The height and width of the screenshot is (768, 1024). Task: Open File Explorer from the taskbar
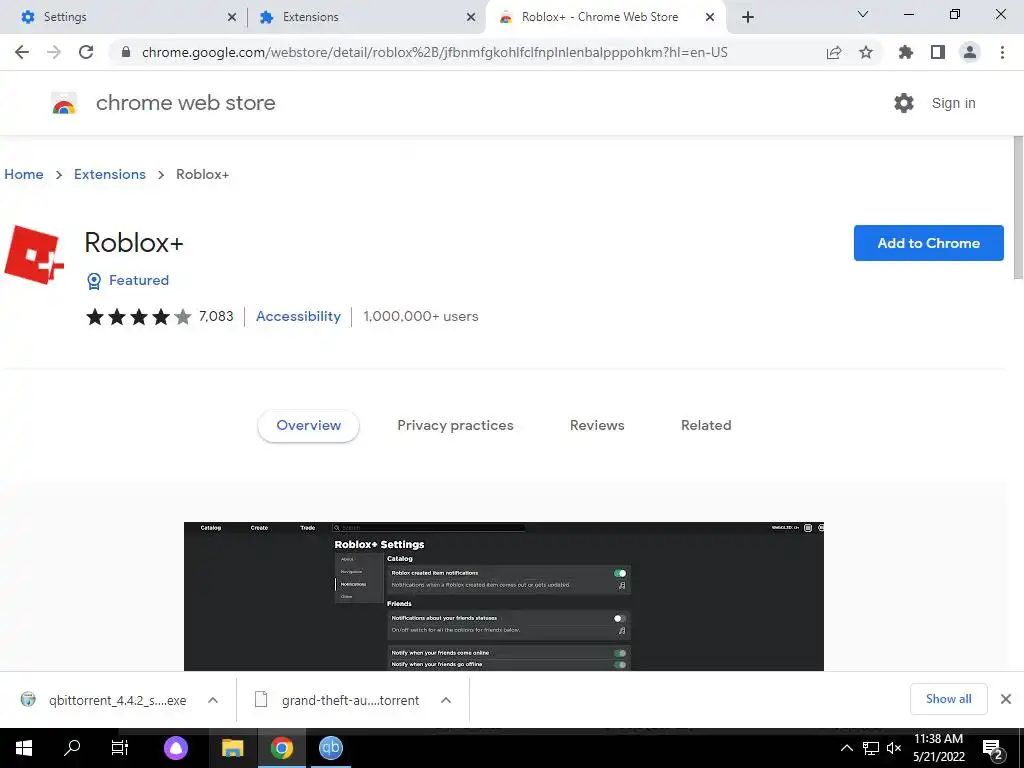click(x=232, y=748)
